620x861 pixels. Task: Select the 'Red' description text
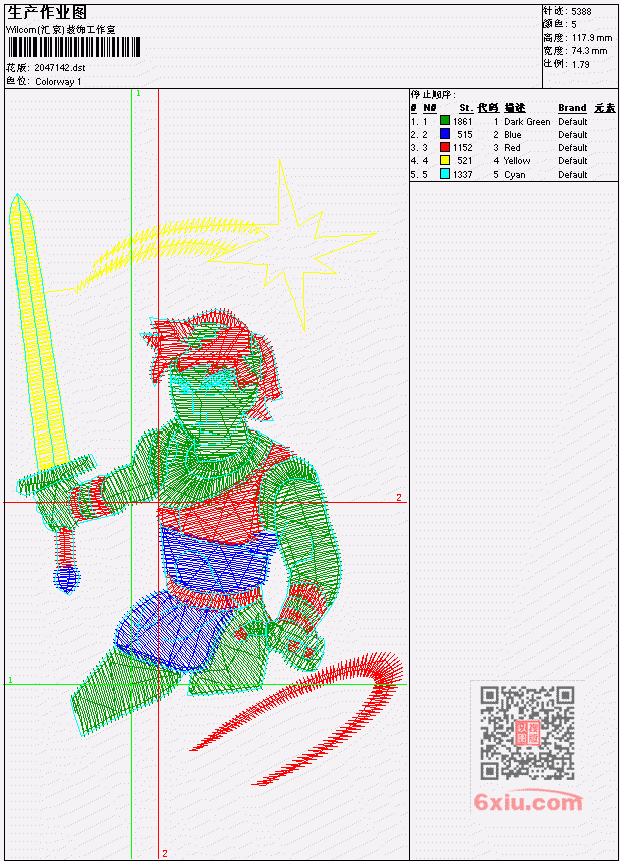(x=512, y=148)
